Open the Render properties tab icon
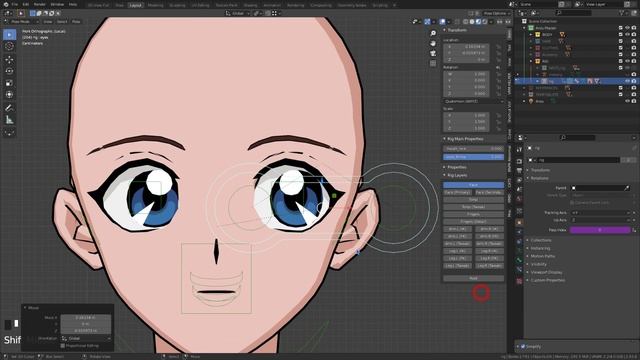640x360 pixels. pyautogui.click(x=519, y=161)
